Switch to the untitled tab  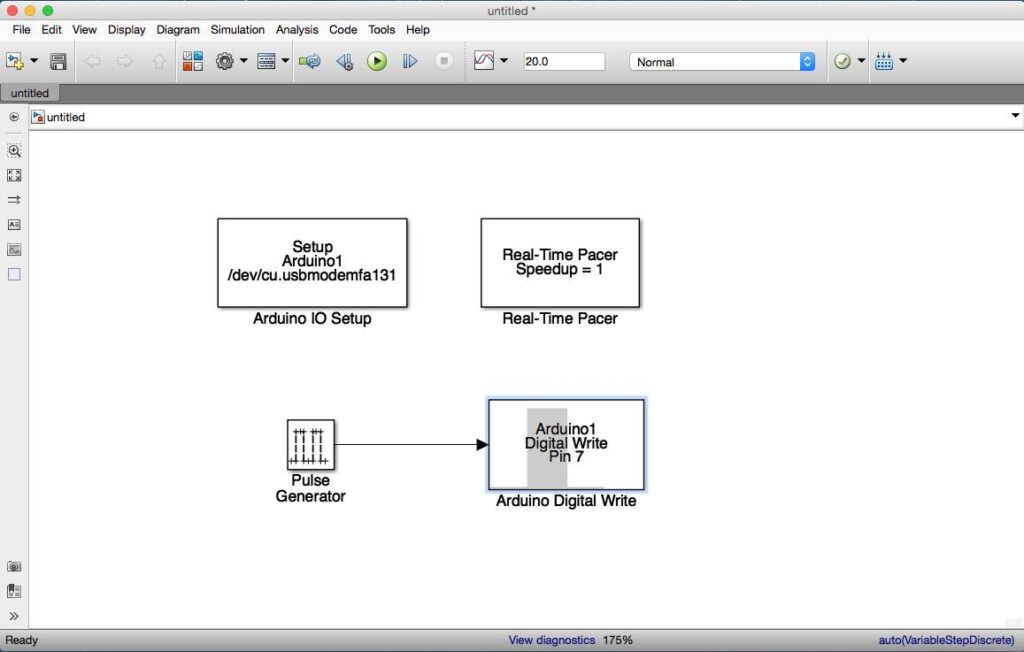point(28,92)
